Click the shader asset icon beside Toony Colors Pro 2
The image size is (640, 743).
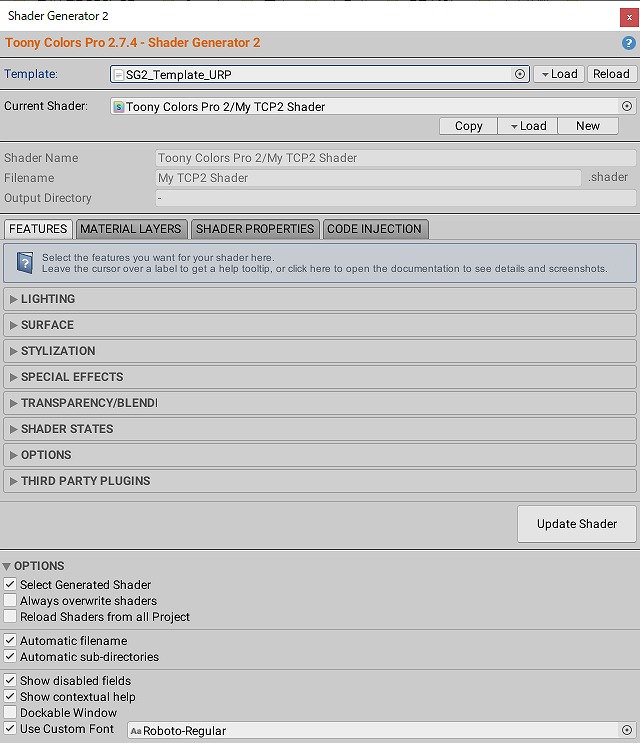[x=118, y=107]
